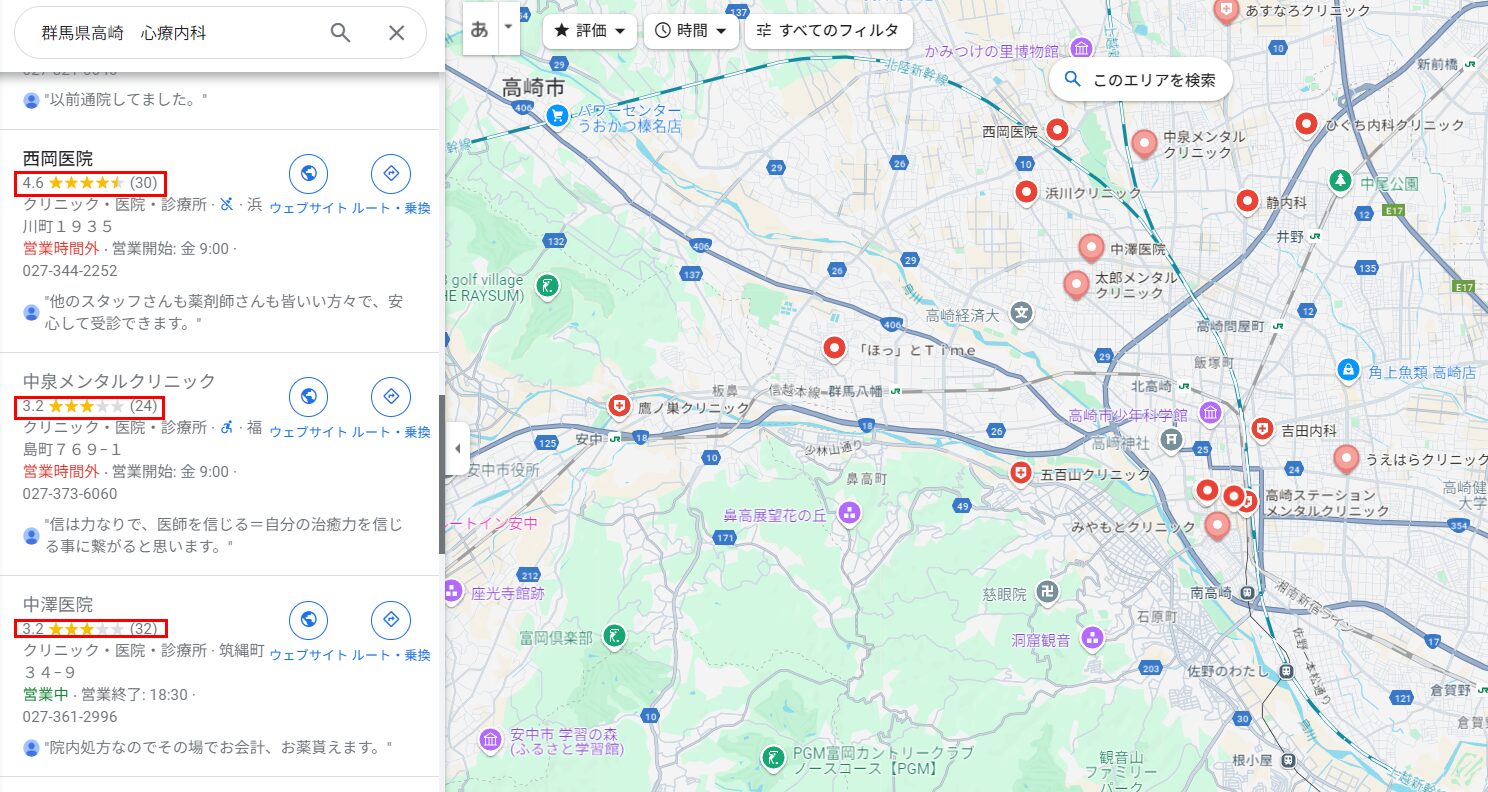The width and height of the screenshot is (1488, 792).
Task: Click phone number 027-373-6060
Action: [70, 494]
